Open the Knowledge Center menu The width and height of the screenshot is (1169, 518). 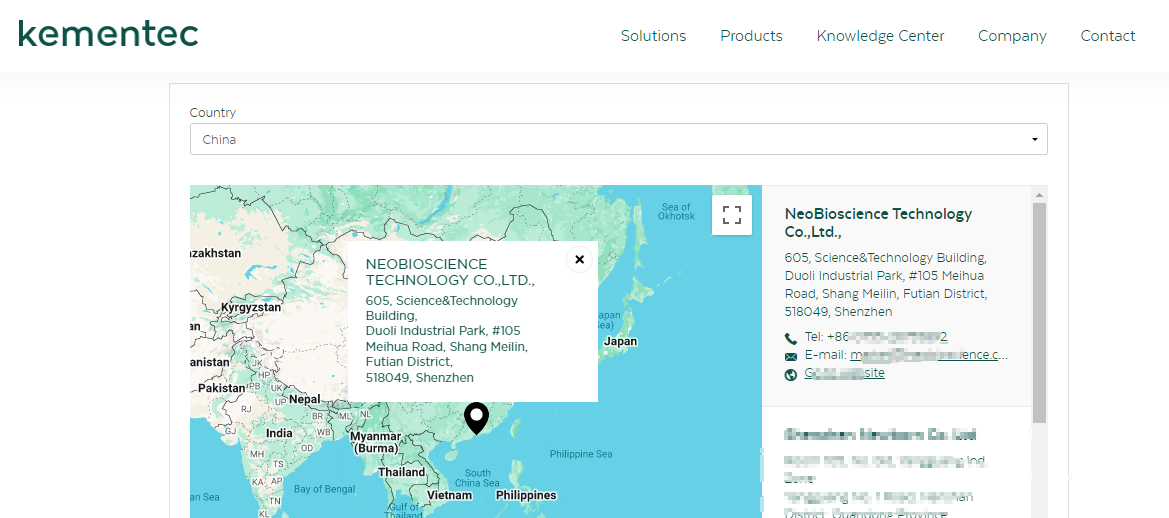[x=880, y=36]
